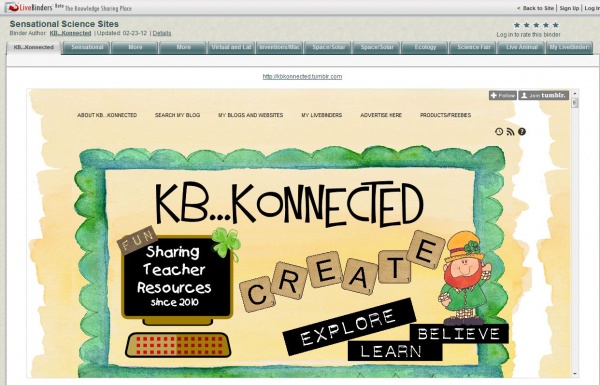Image resolution: width=600 pixels, height=385 pixels.
Task: Open the Inventions/Mac tab
Action: tap(280, 47)
